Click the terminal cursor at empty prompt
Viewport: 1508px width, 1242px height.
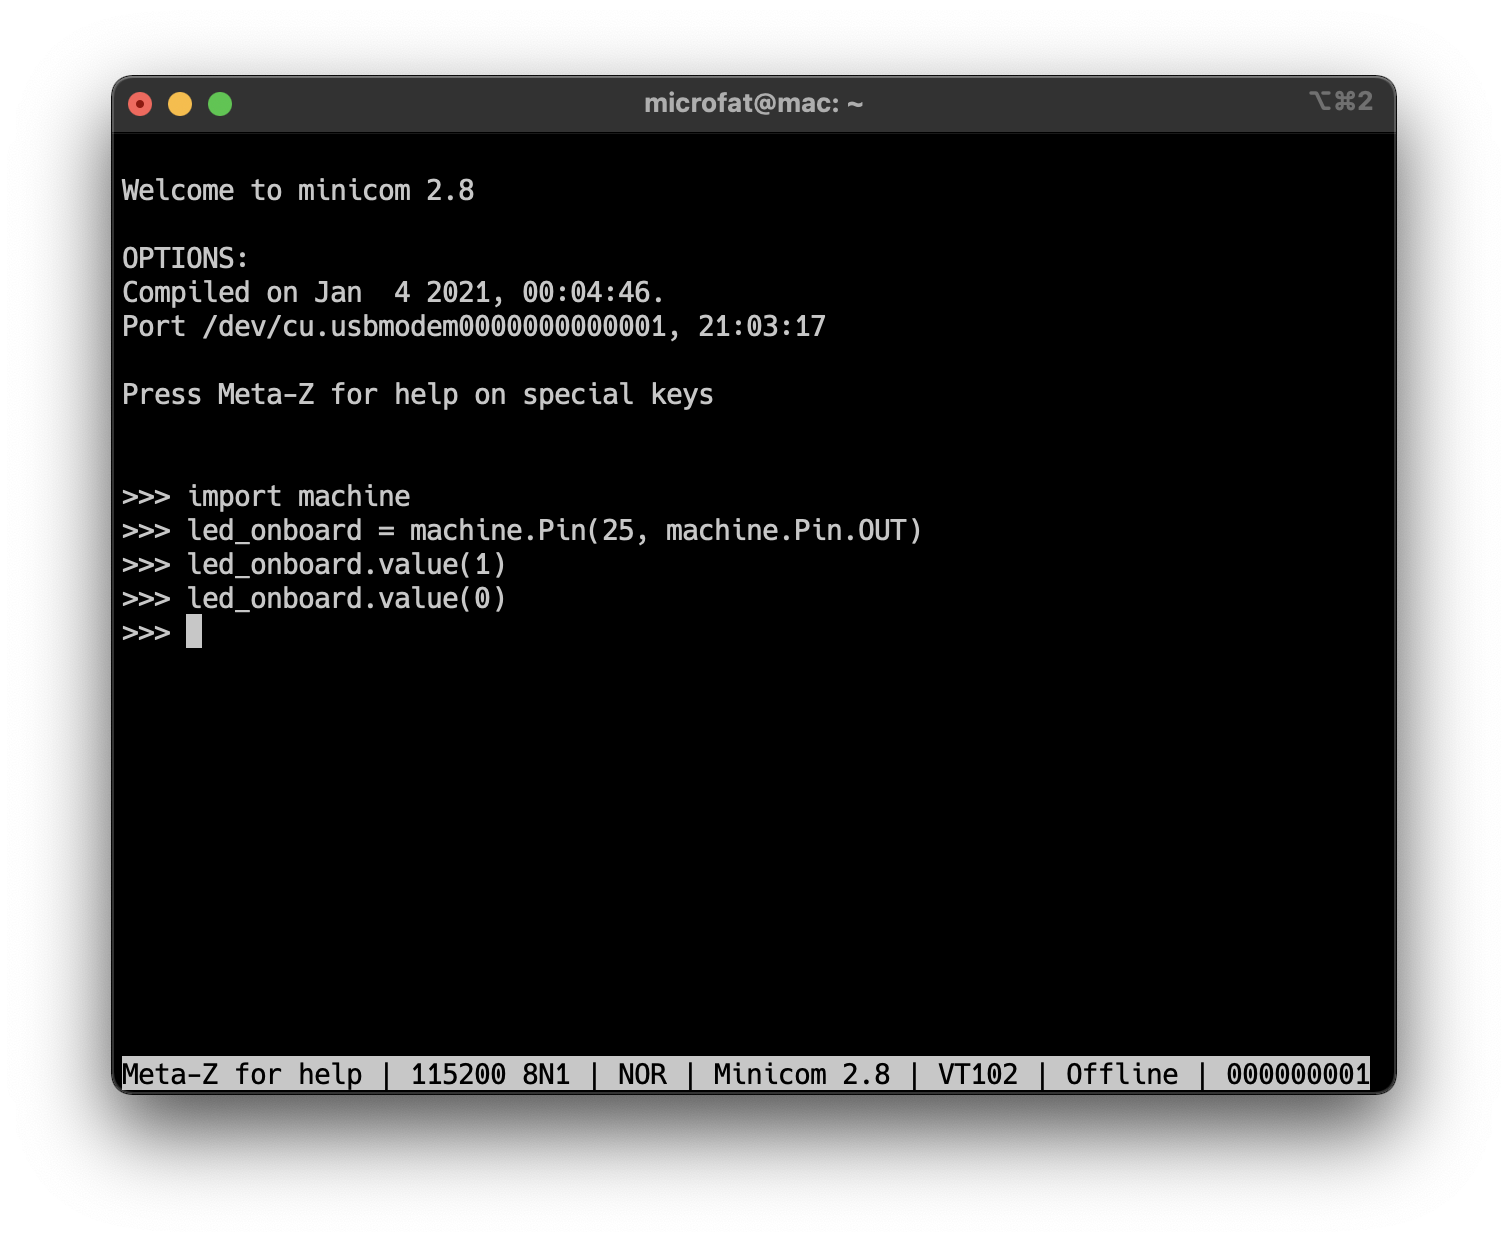click(194, 631)
